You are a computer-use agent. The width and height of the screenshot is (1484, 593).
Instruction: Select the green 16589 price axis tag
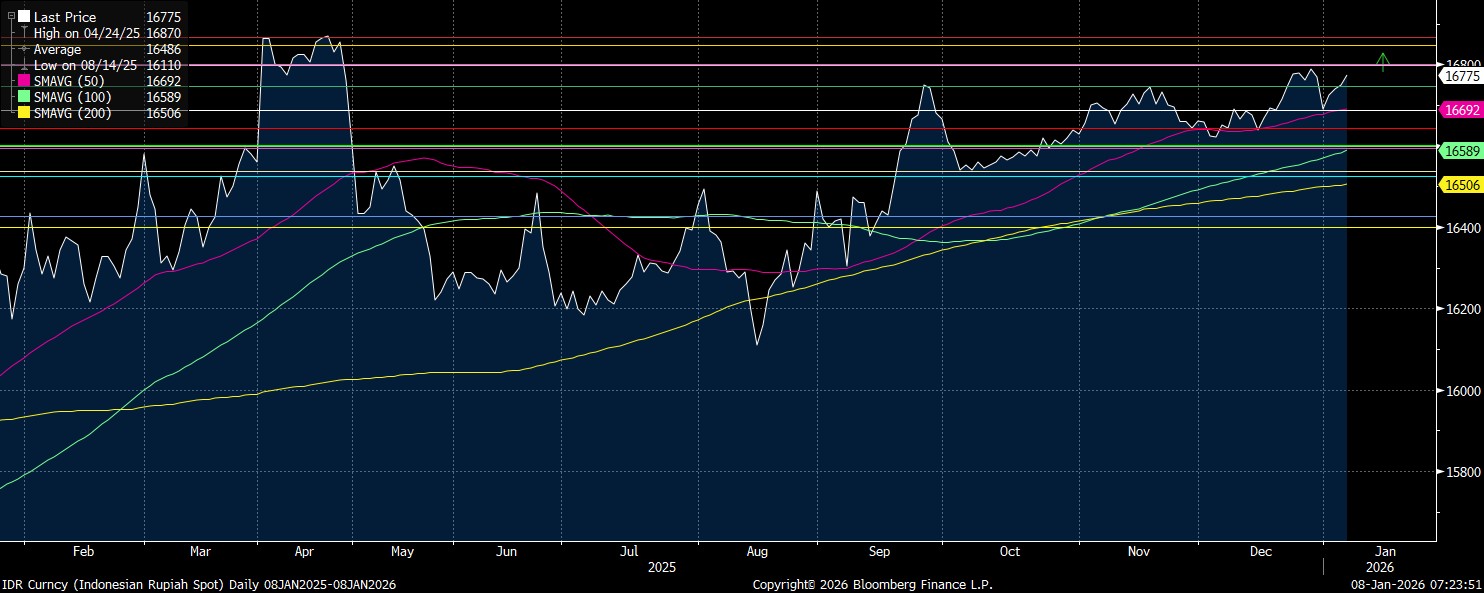1459,150
